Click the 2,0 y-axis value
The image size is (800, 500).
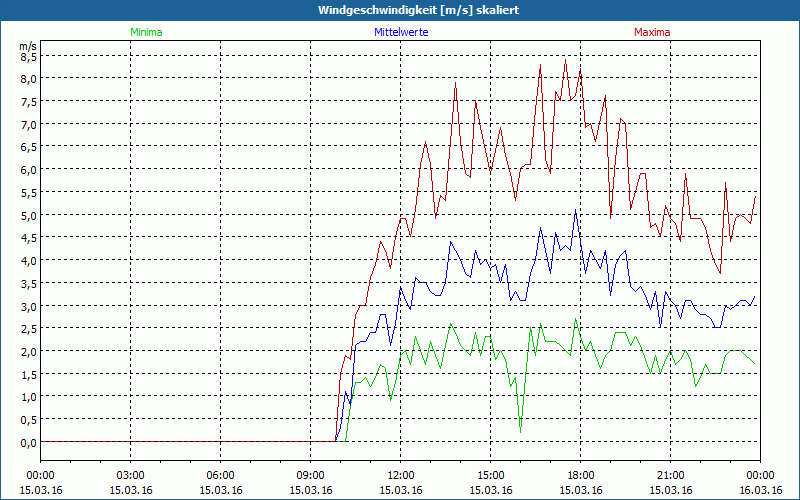29,352
